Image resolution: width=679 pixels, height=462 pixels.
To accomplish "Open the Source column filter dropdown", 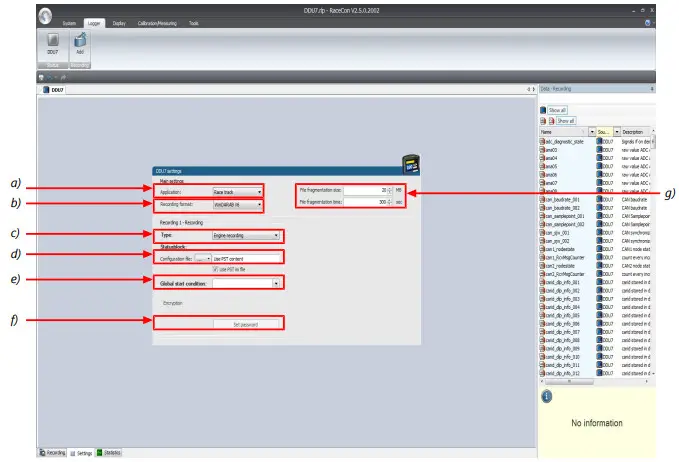I will pos(617,132).
